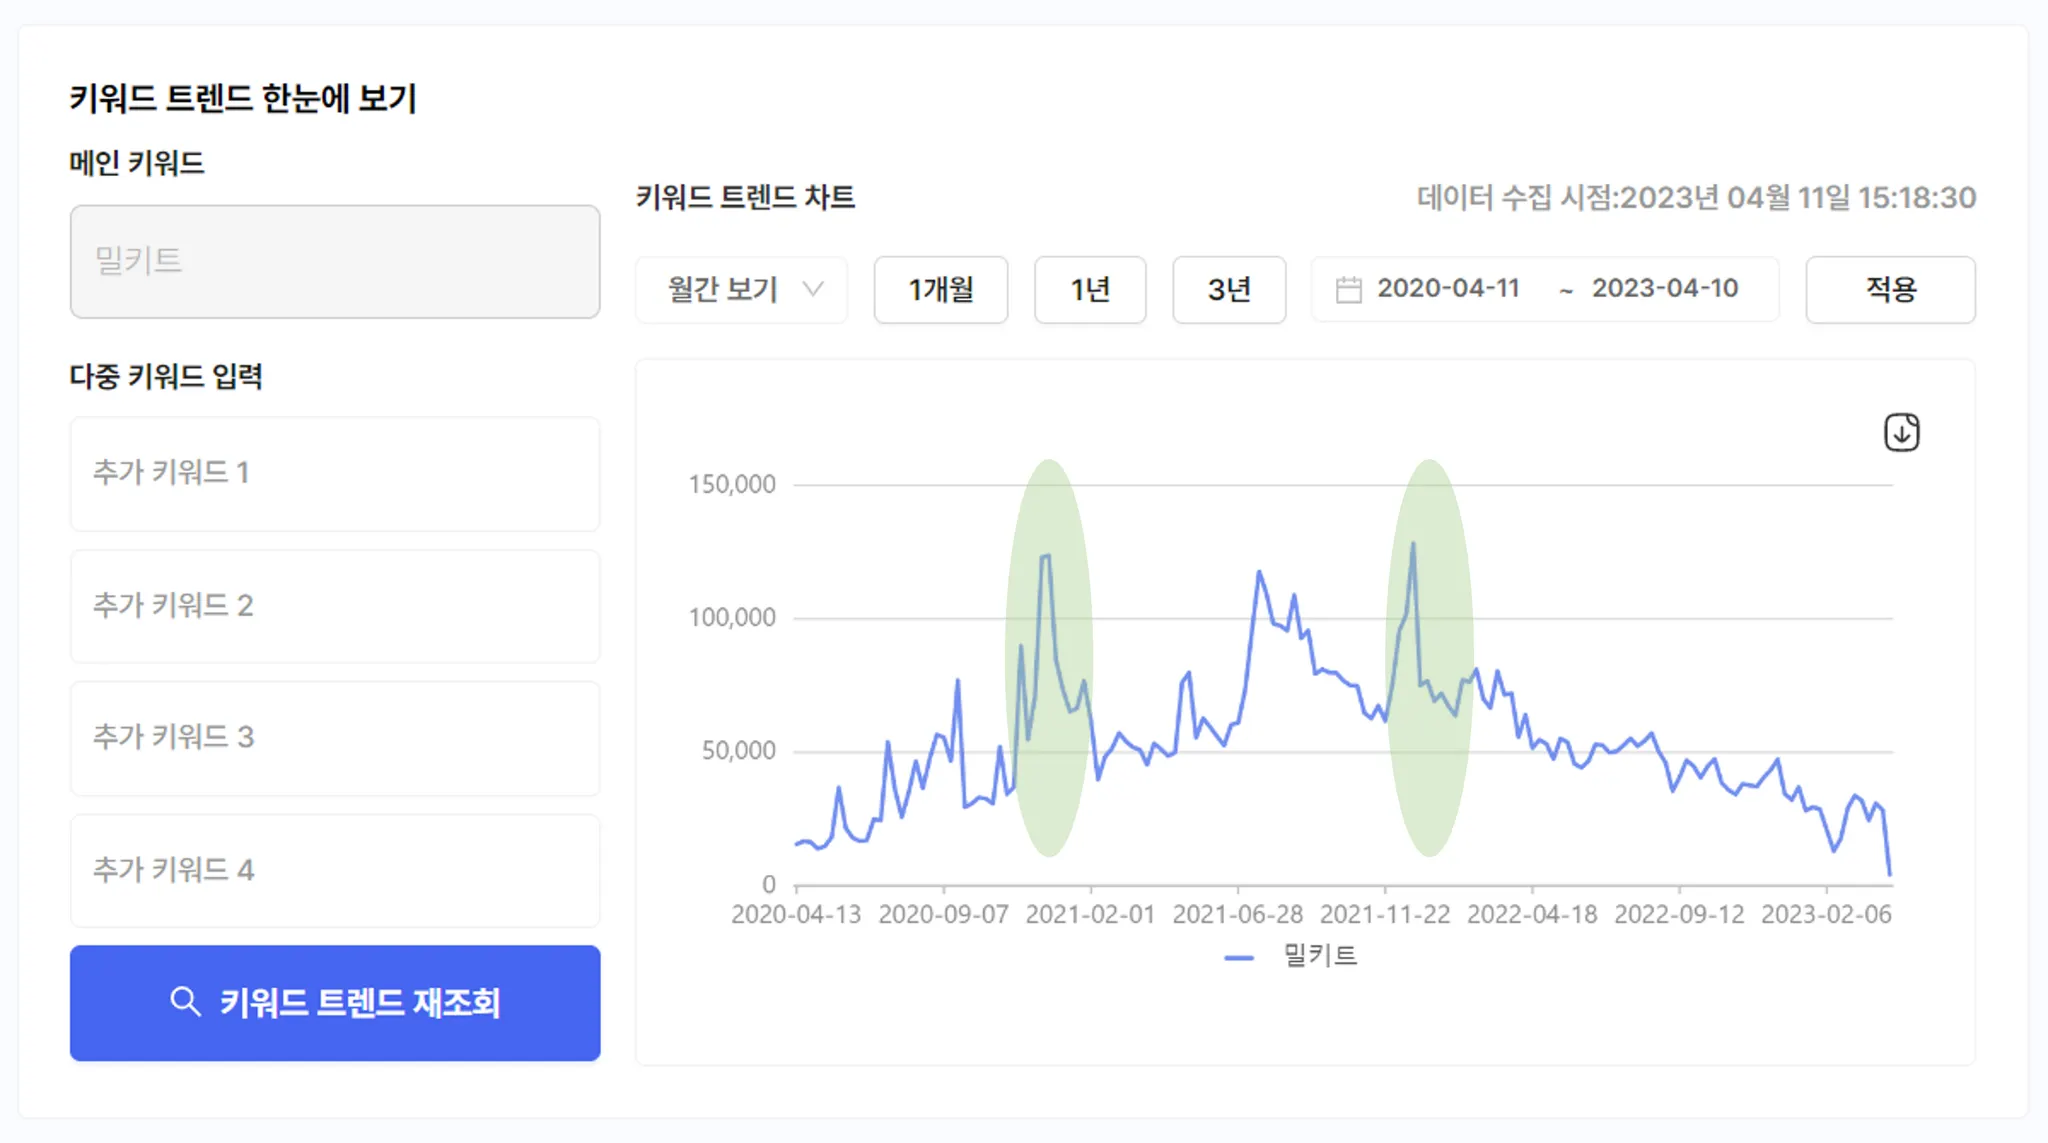
Task: Click the end date 2023-04-10 field
Action: coord(1664,289)
